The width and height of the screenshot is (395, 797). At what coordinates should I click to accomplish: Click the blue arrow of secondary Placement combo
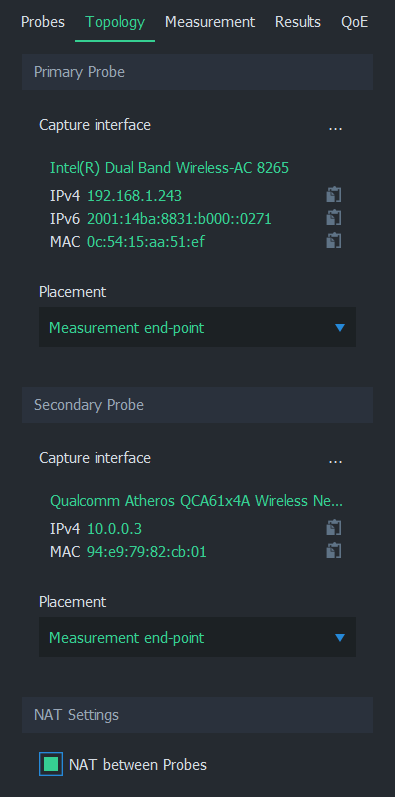coord(340,637)
